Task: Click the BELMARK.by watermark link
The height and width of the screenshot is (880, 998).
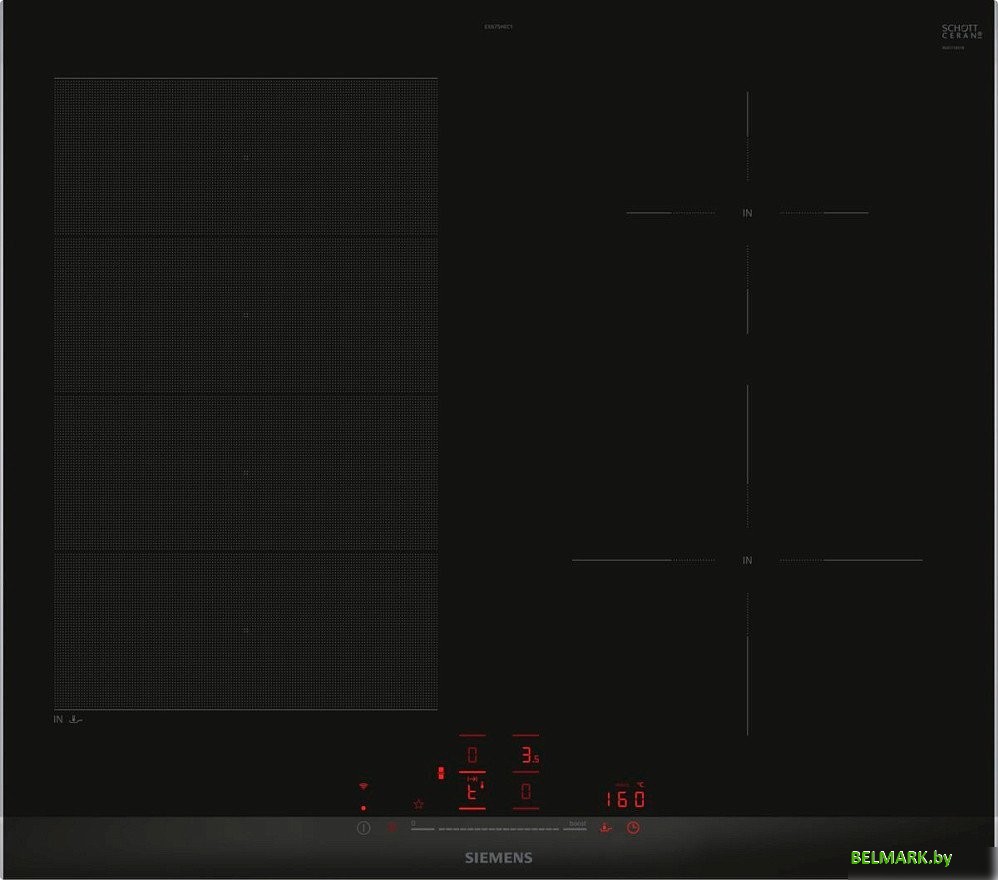Action: coord(901,858)
